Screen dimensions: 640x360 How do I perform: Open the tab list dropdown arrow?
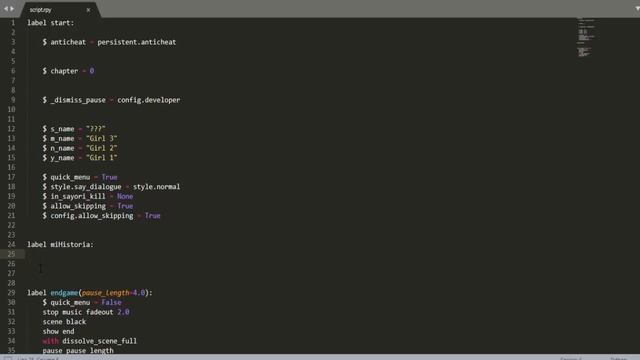(637, 9)
